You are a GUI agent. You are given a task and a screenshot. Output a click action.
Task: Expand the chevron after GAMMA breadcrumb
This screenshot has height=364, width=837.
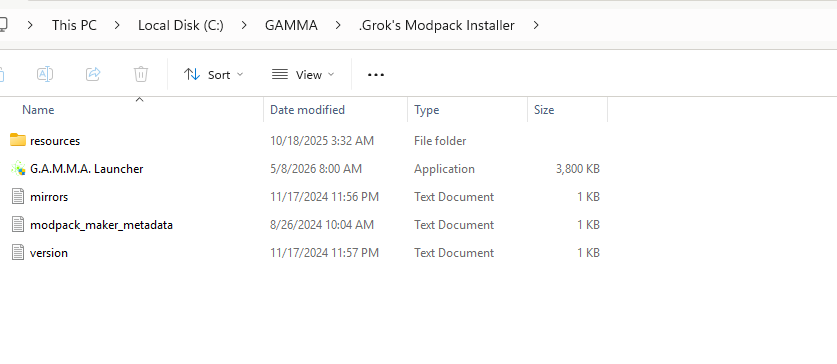coord(338,25)
